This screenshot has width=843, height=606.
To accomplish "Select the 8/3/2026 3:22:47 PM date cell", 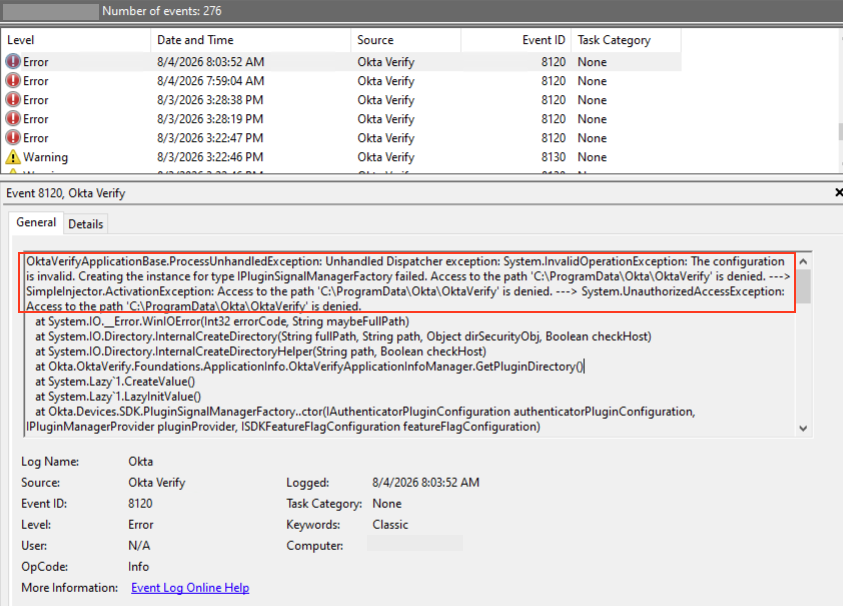I will tap(210, 138).
